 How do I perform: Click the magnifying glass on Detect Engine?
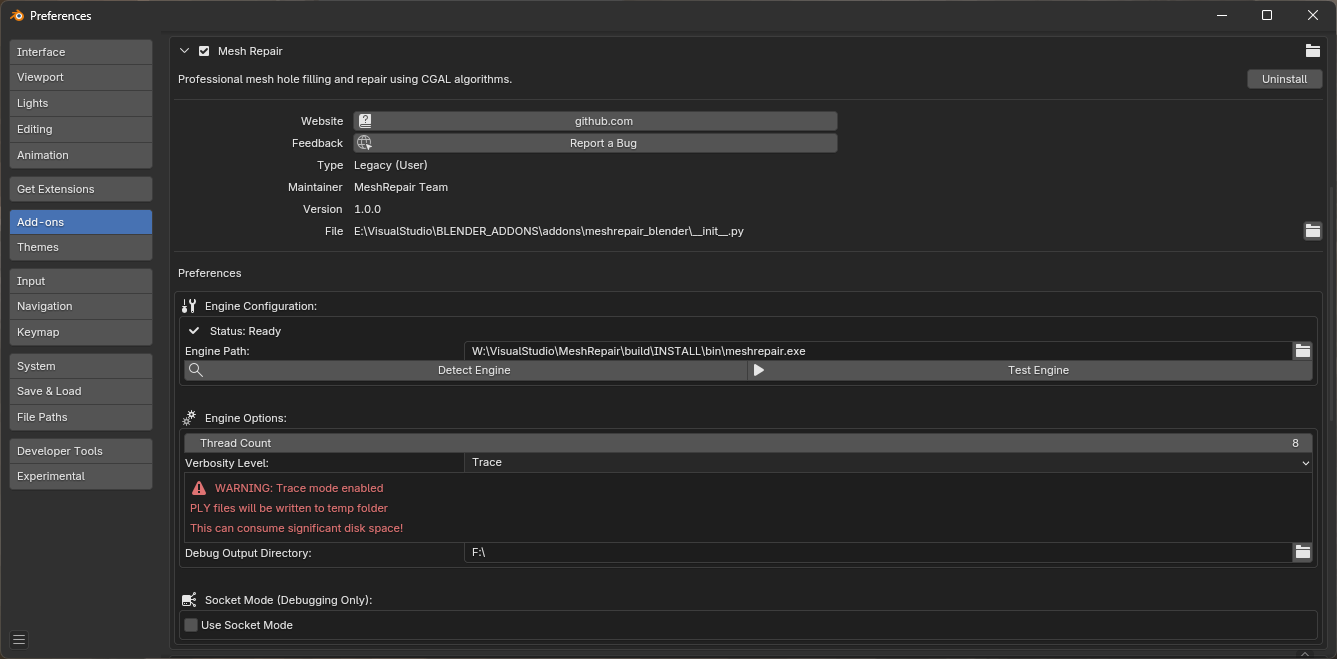[x=196, y=369]
